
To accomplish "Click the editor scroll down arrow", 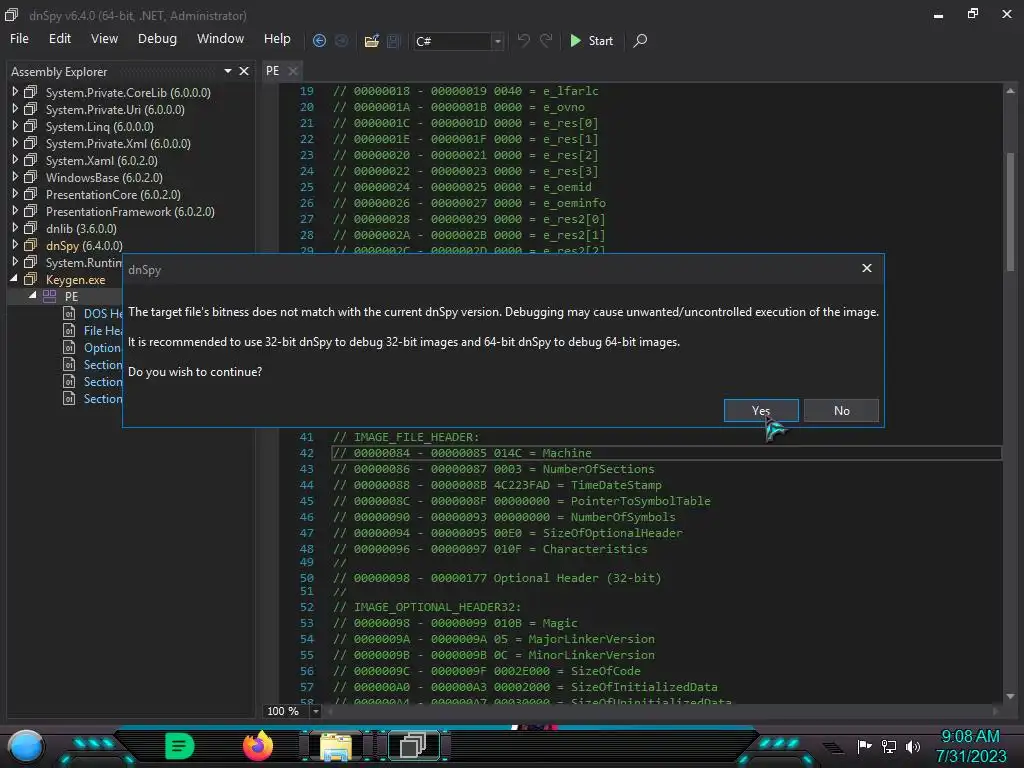I will coord(1010,696).
